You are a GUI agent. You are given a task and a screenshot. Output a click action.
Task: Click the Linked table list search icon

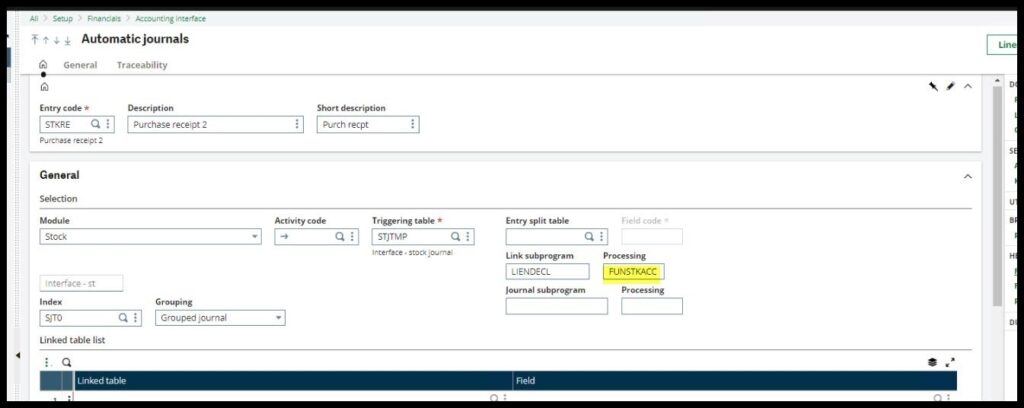[66, 362]
